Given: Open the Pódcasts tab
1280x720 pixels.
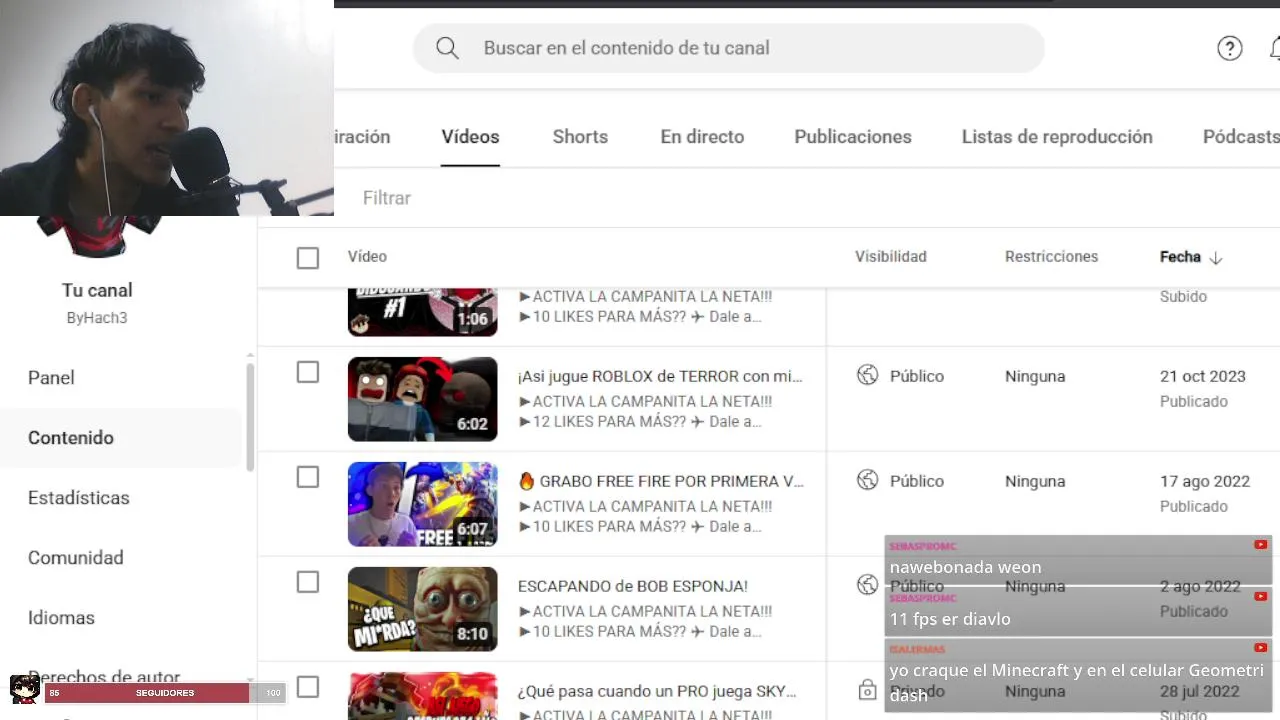Looking at the screenshot, I should (x=1241, y=137).
